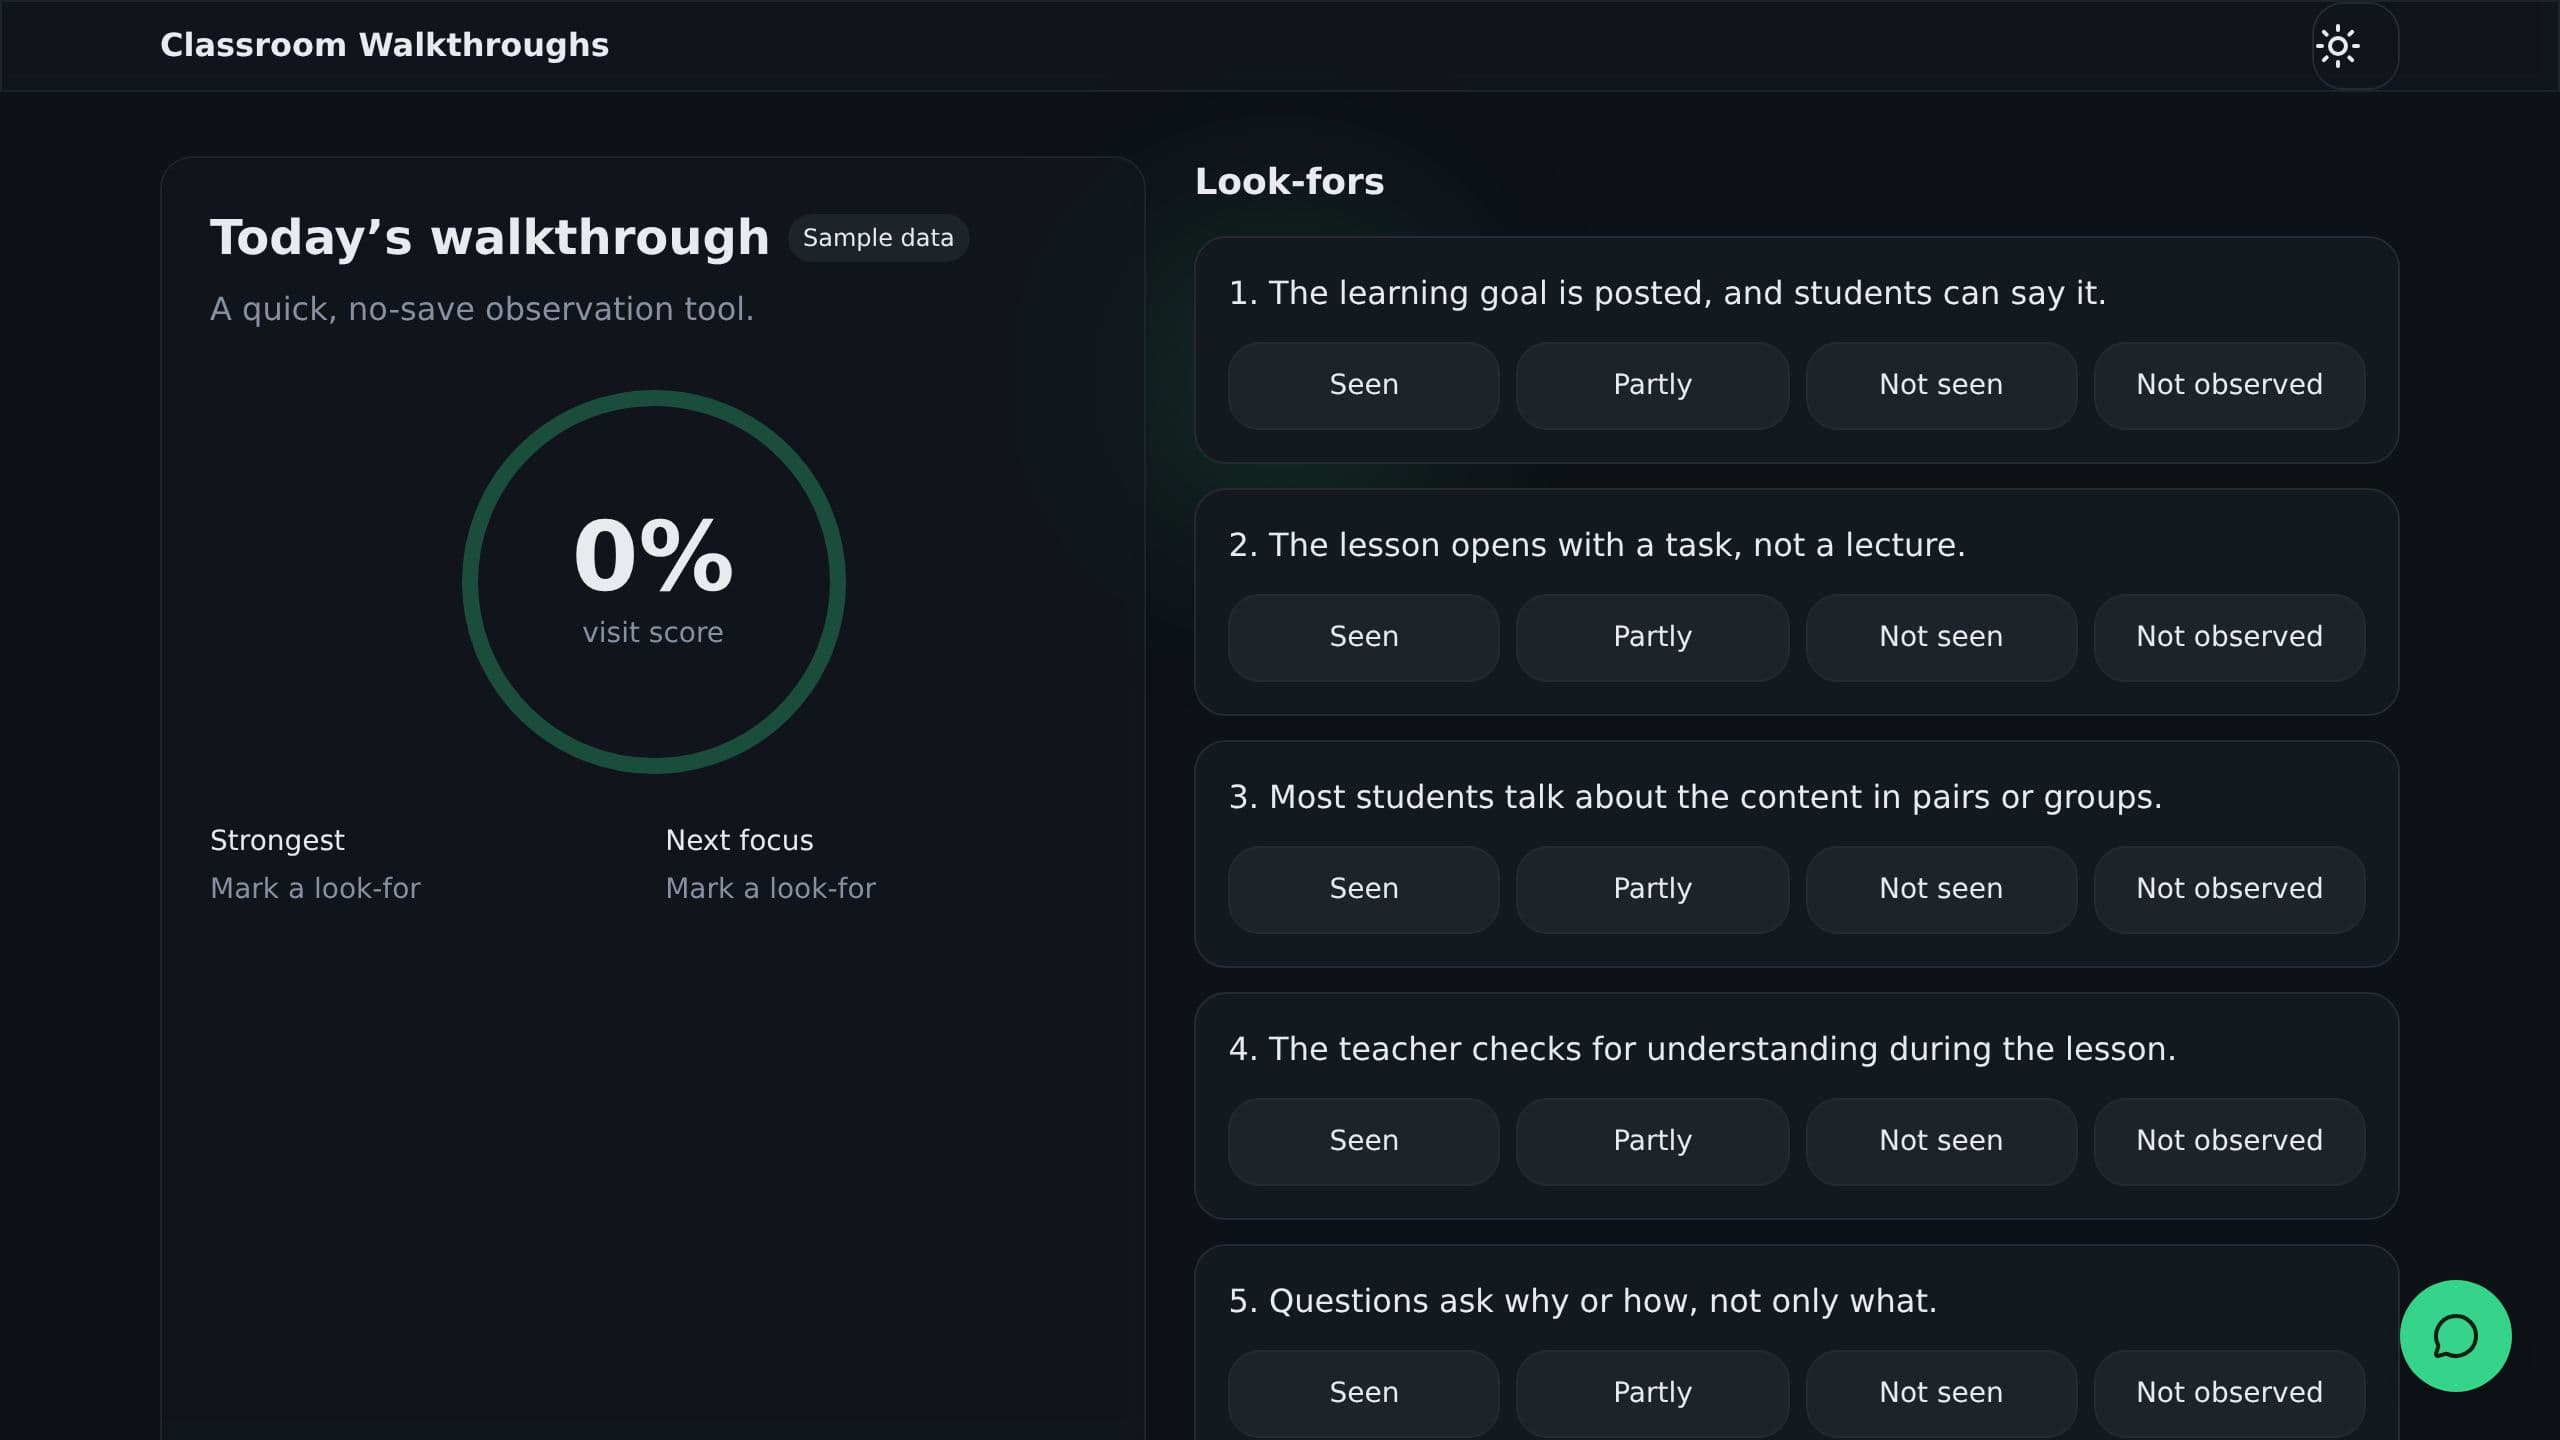Select Seen for lesson opens with a task
The image size is (2560, 1440).
(1363, 637)
